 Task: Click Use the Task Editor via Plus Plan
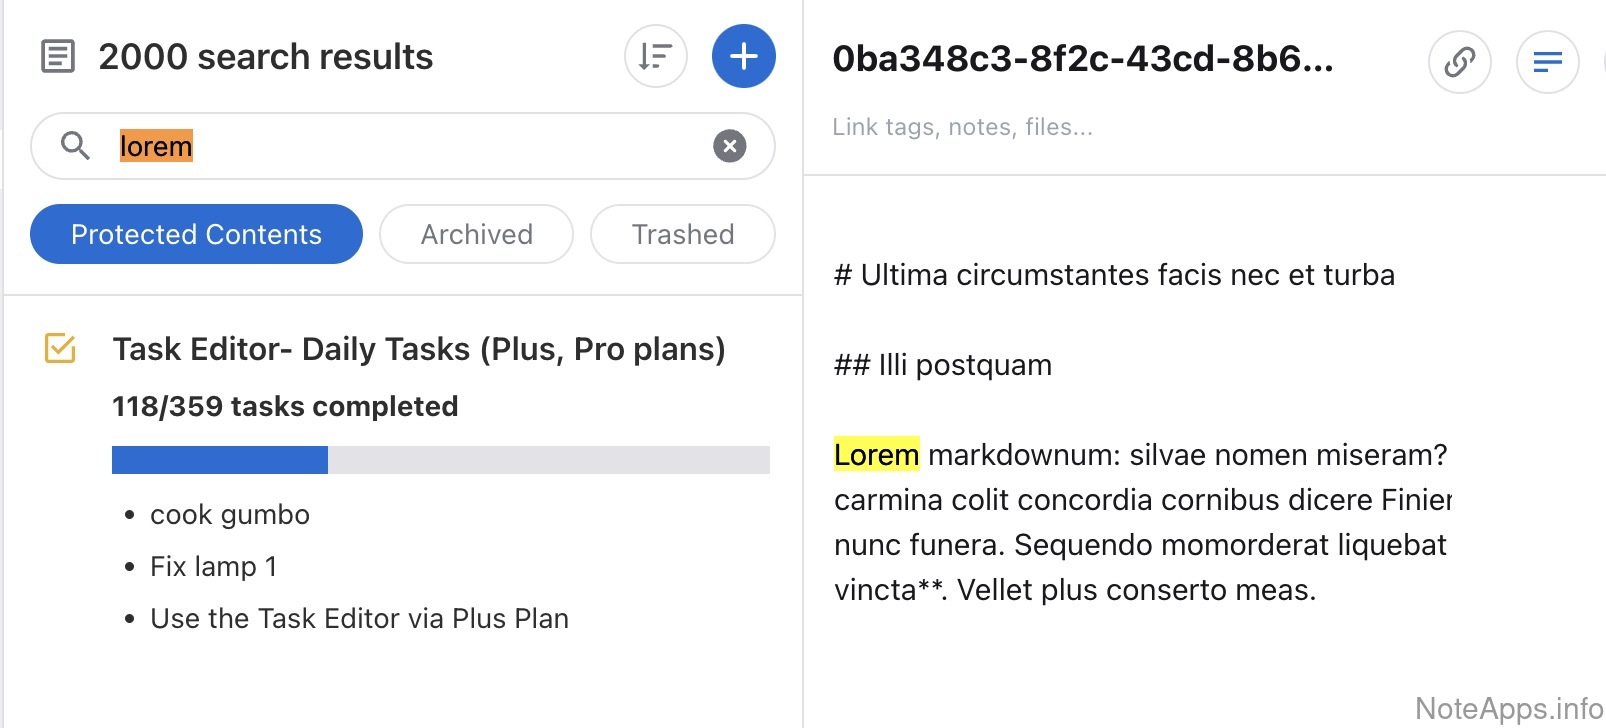[x=359, y=619]
